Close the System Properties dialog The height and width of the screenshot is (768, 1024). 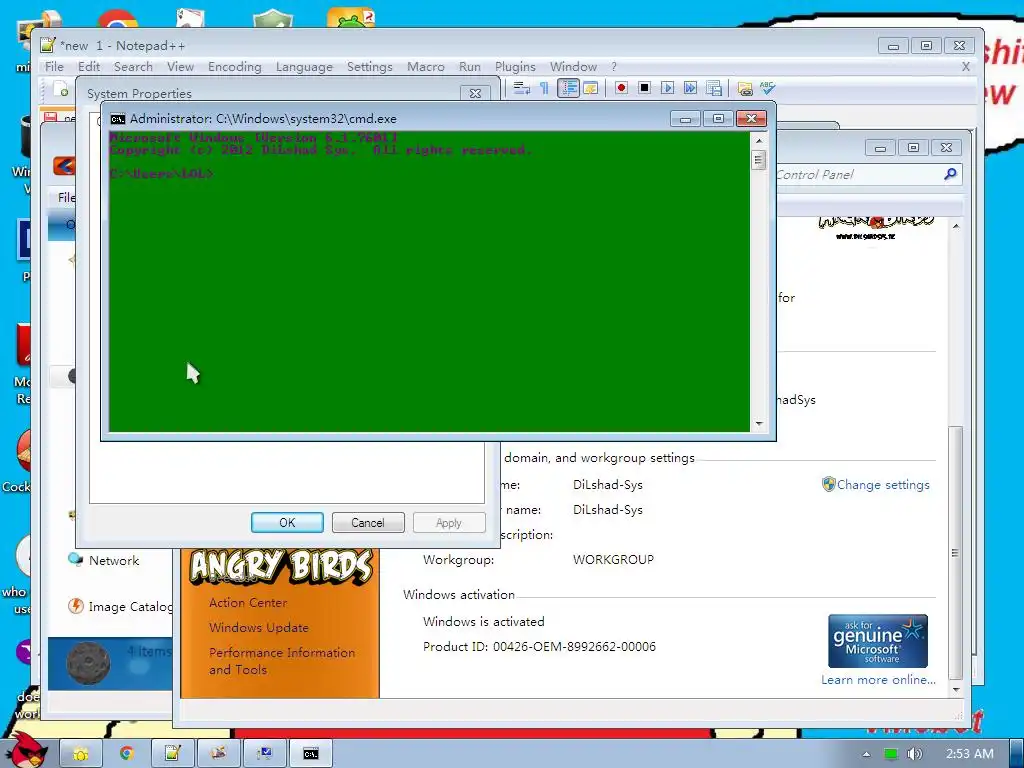475,93
